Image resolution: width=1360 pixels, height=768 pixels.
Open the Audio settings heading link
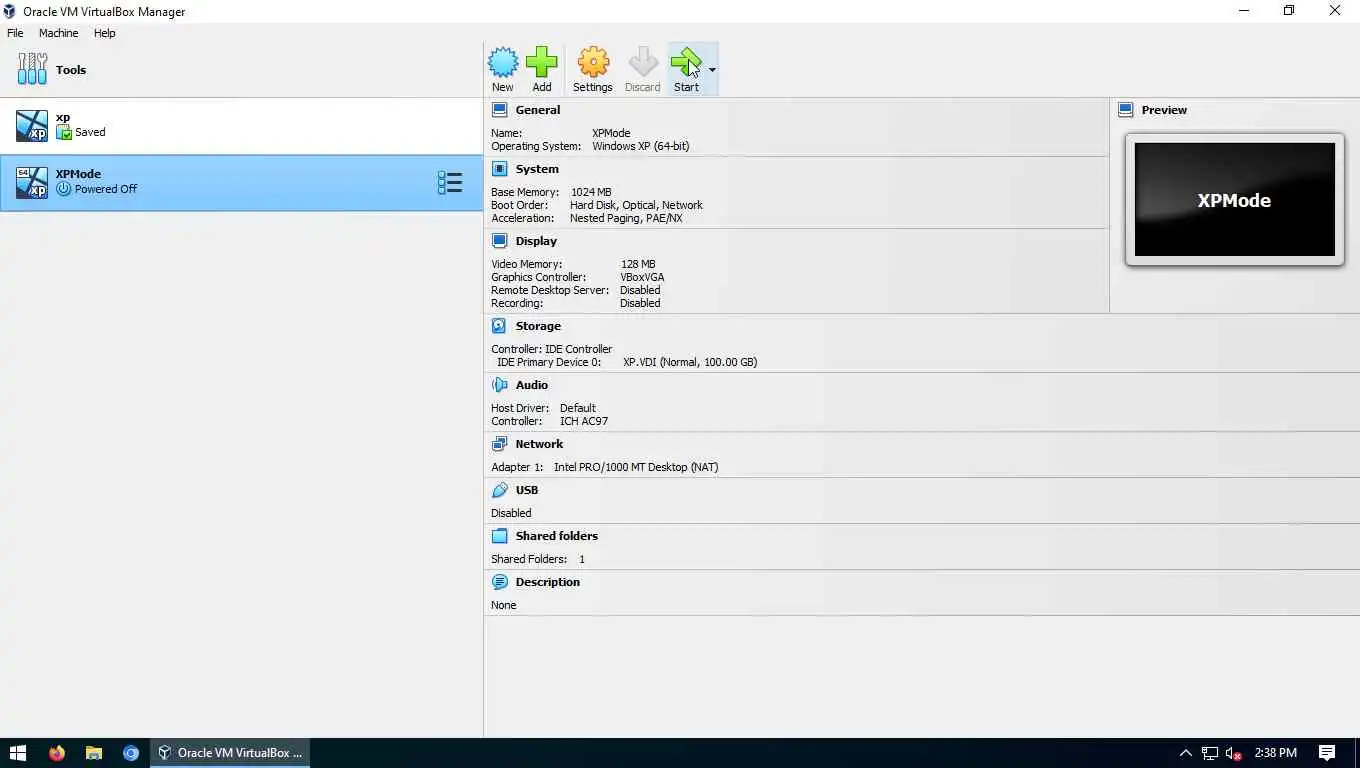pyautogui.click(x=532, y=385)
